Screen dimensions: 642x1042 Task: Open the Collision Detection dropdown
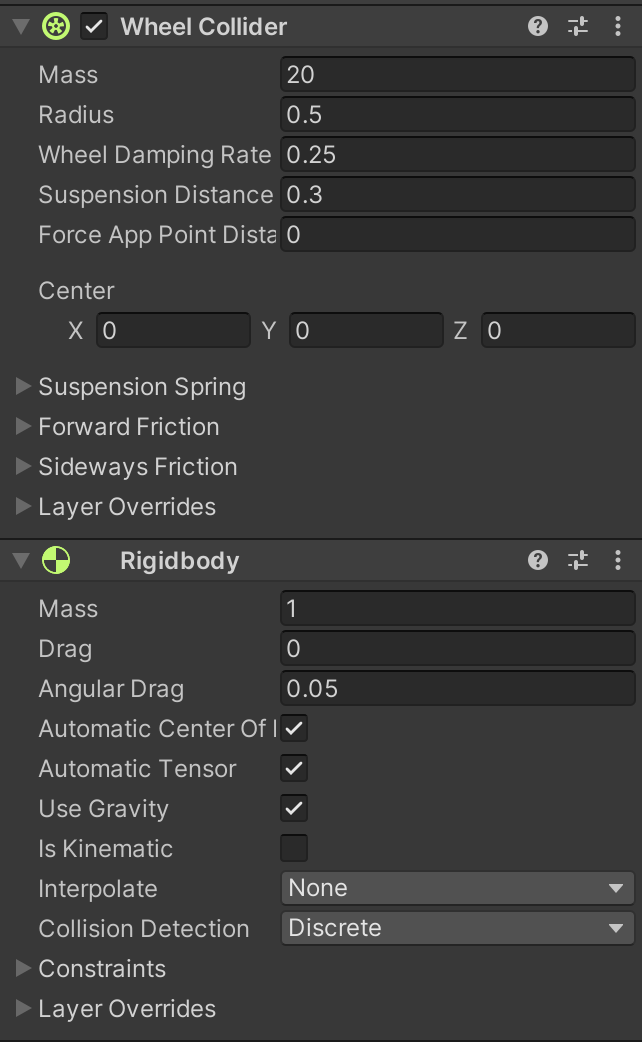457,928
